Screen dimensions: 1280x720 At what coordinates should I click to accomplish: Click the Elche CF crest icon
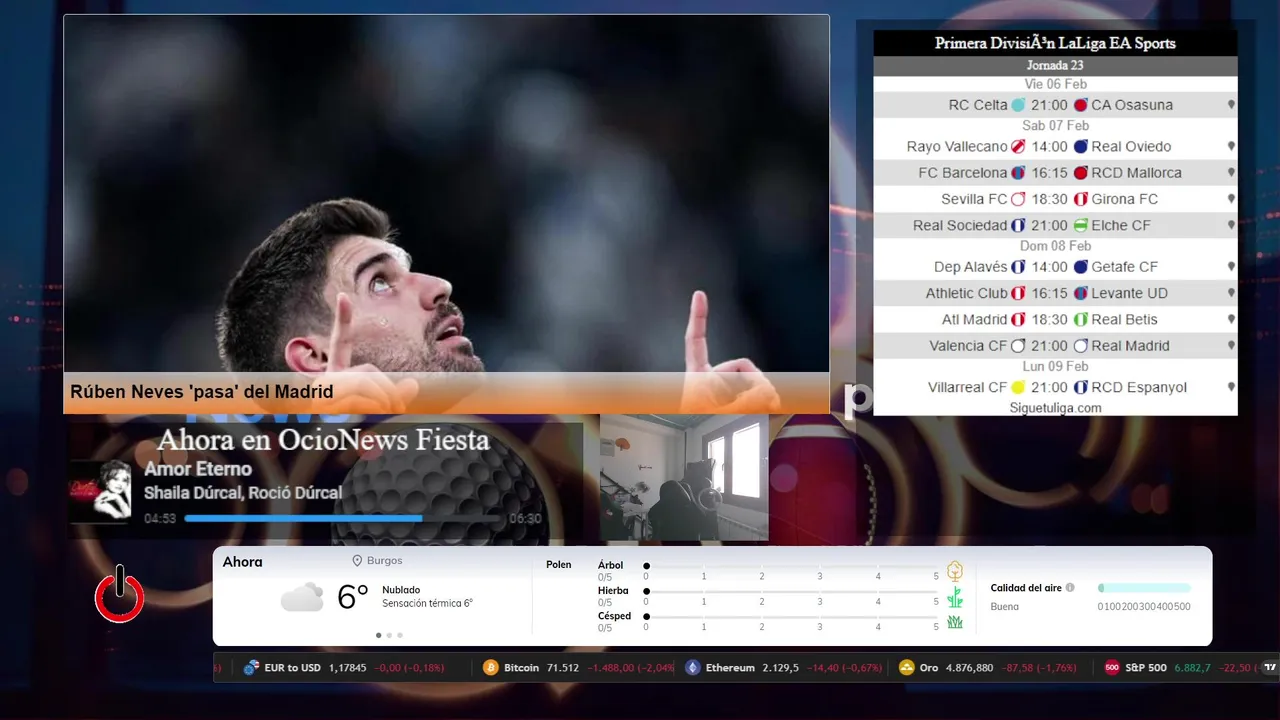[x=1080, y=225]
